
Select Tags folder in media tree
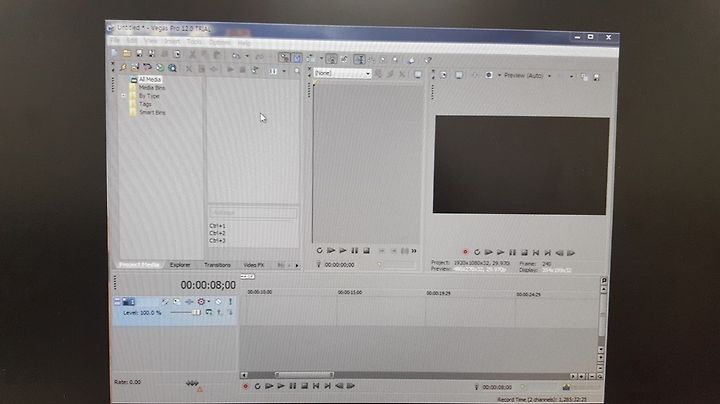coord(145,104)
